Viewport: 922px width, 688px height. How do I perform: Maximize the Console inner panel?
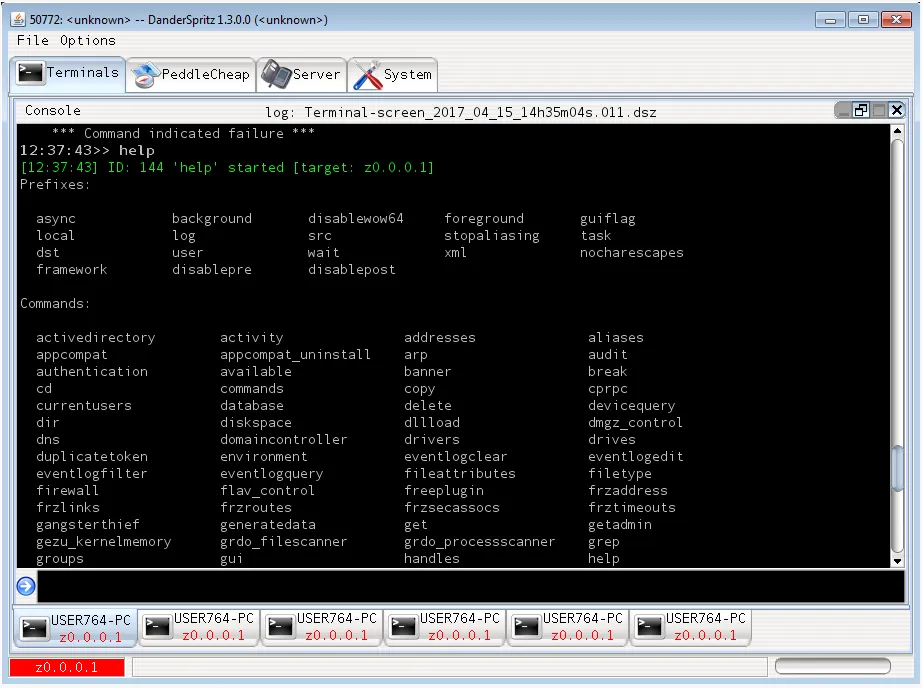[x=879, y=111]
